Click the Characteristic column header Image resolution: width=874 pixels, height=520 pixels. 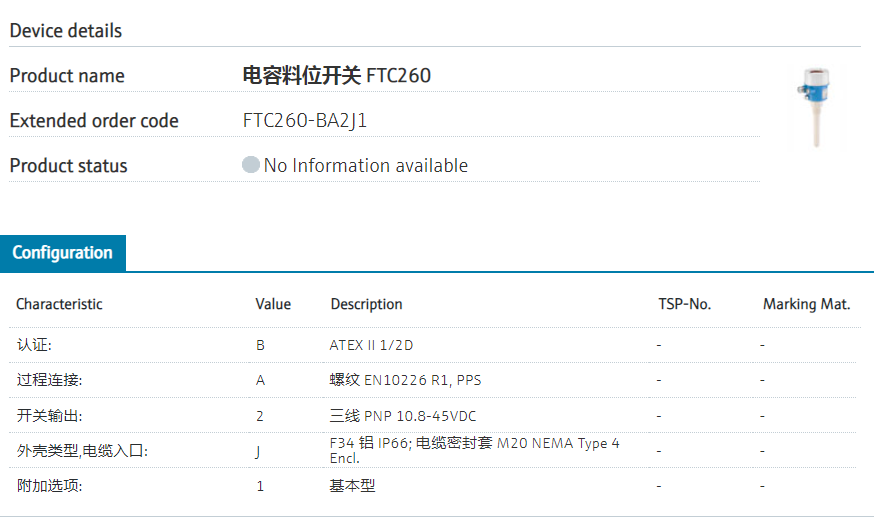pos(59,304)
